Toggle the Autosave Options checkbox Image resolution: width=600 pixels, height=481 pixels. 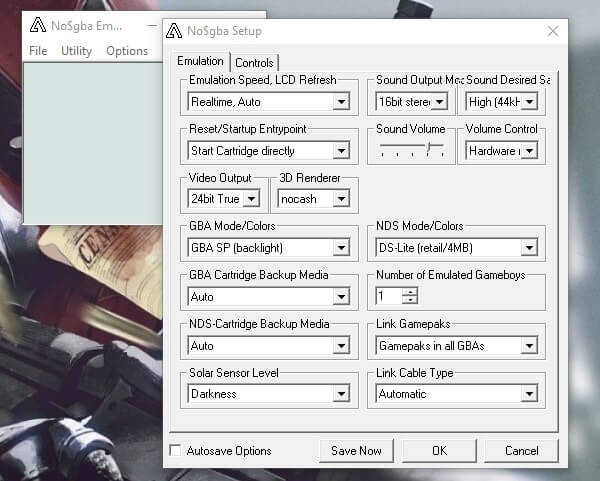click(x=175, y=450)
